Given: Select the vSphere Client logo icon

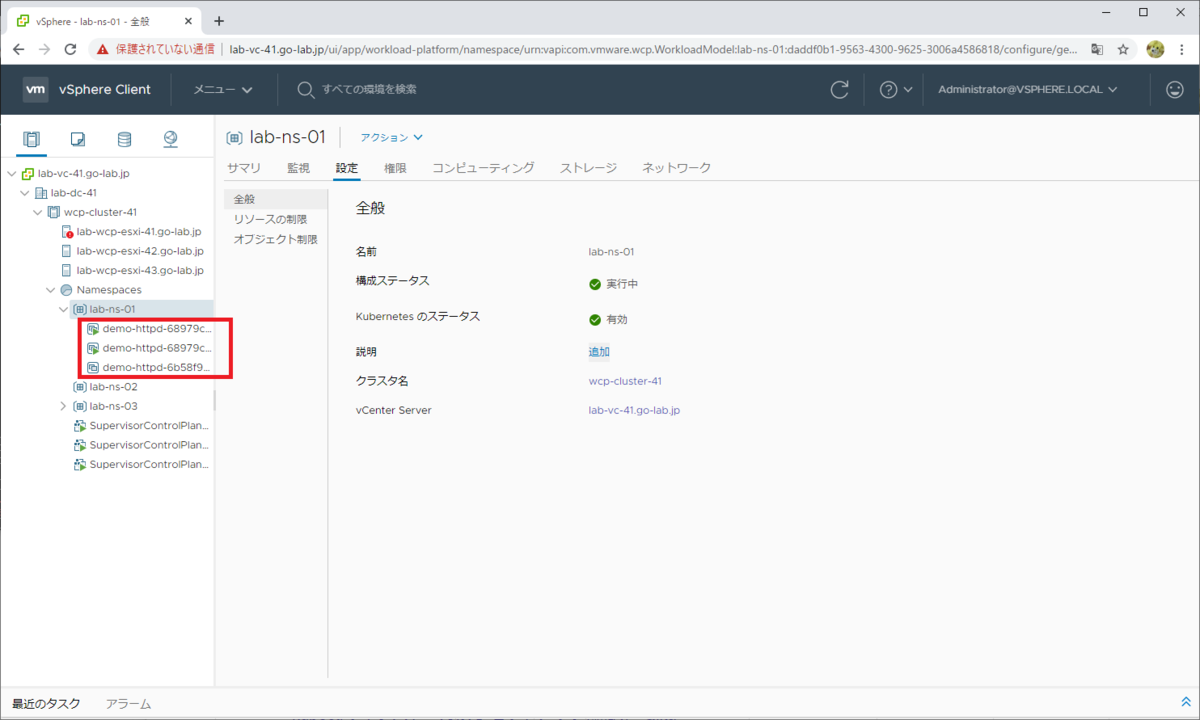Looking at the screenshot, I should coord(36,89).
